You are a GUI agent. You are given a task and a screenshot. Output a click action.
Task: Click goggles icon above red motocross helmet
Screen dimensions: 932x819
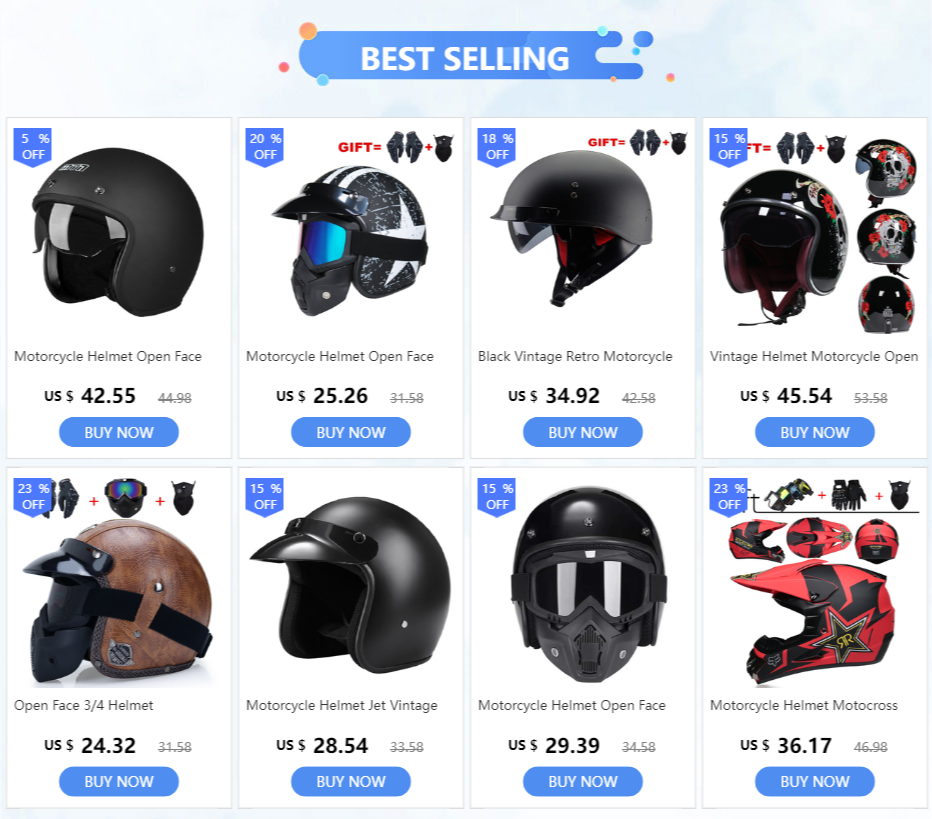click(788, 494)
